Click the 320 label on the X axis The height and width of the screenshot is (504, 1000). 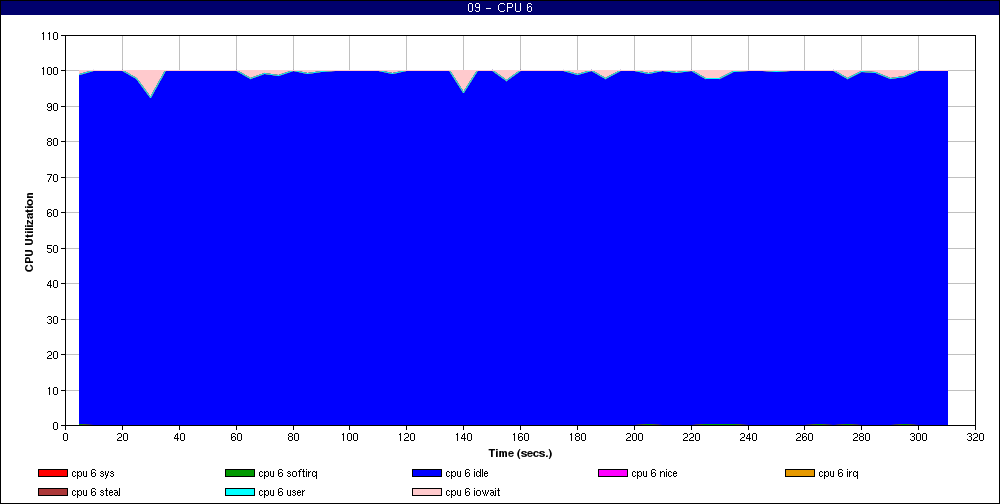[975, 437]
